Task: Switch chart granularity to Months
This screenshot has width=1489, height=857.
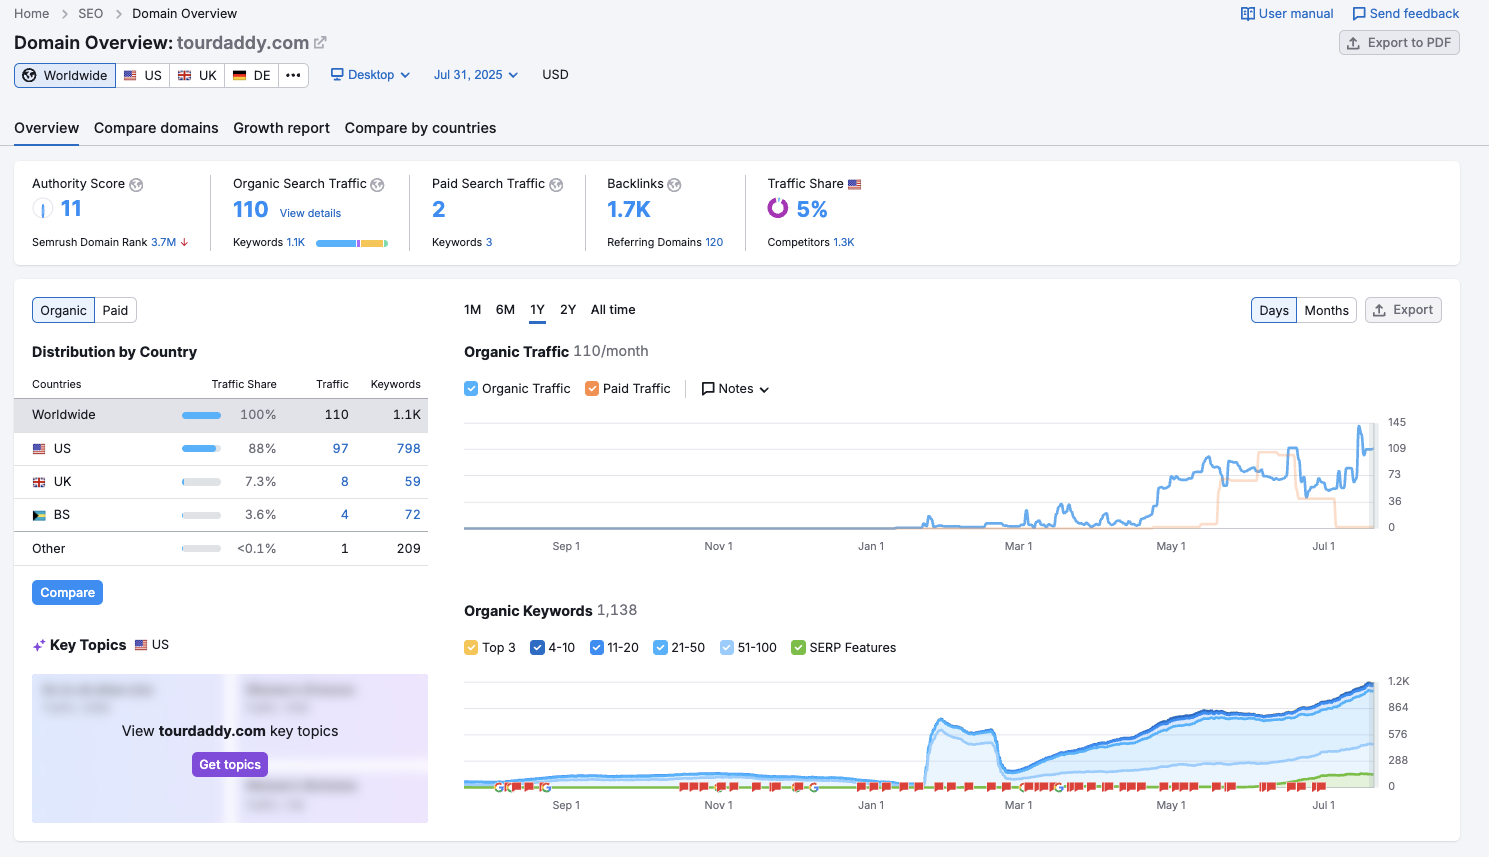Action: click(x=1326, y=311)
